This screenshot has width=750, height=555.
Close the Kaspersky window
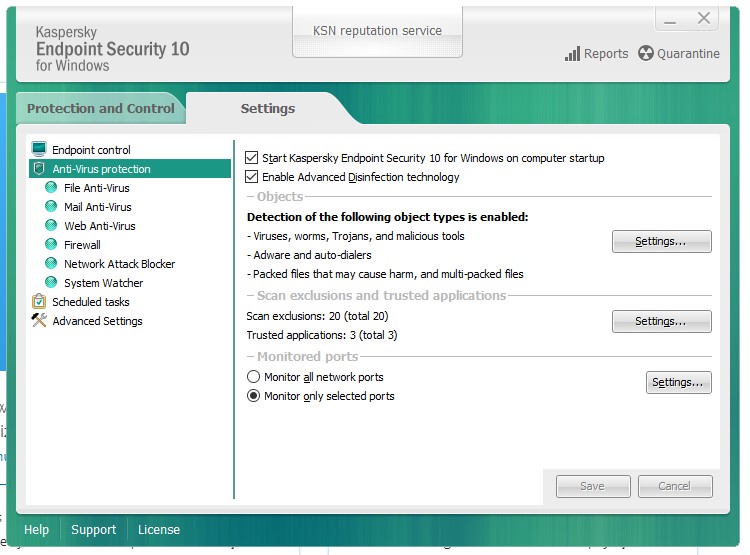pyautogui.click(x=704, y=19)
